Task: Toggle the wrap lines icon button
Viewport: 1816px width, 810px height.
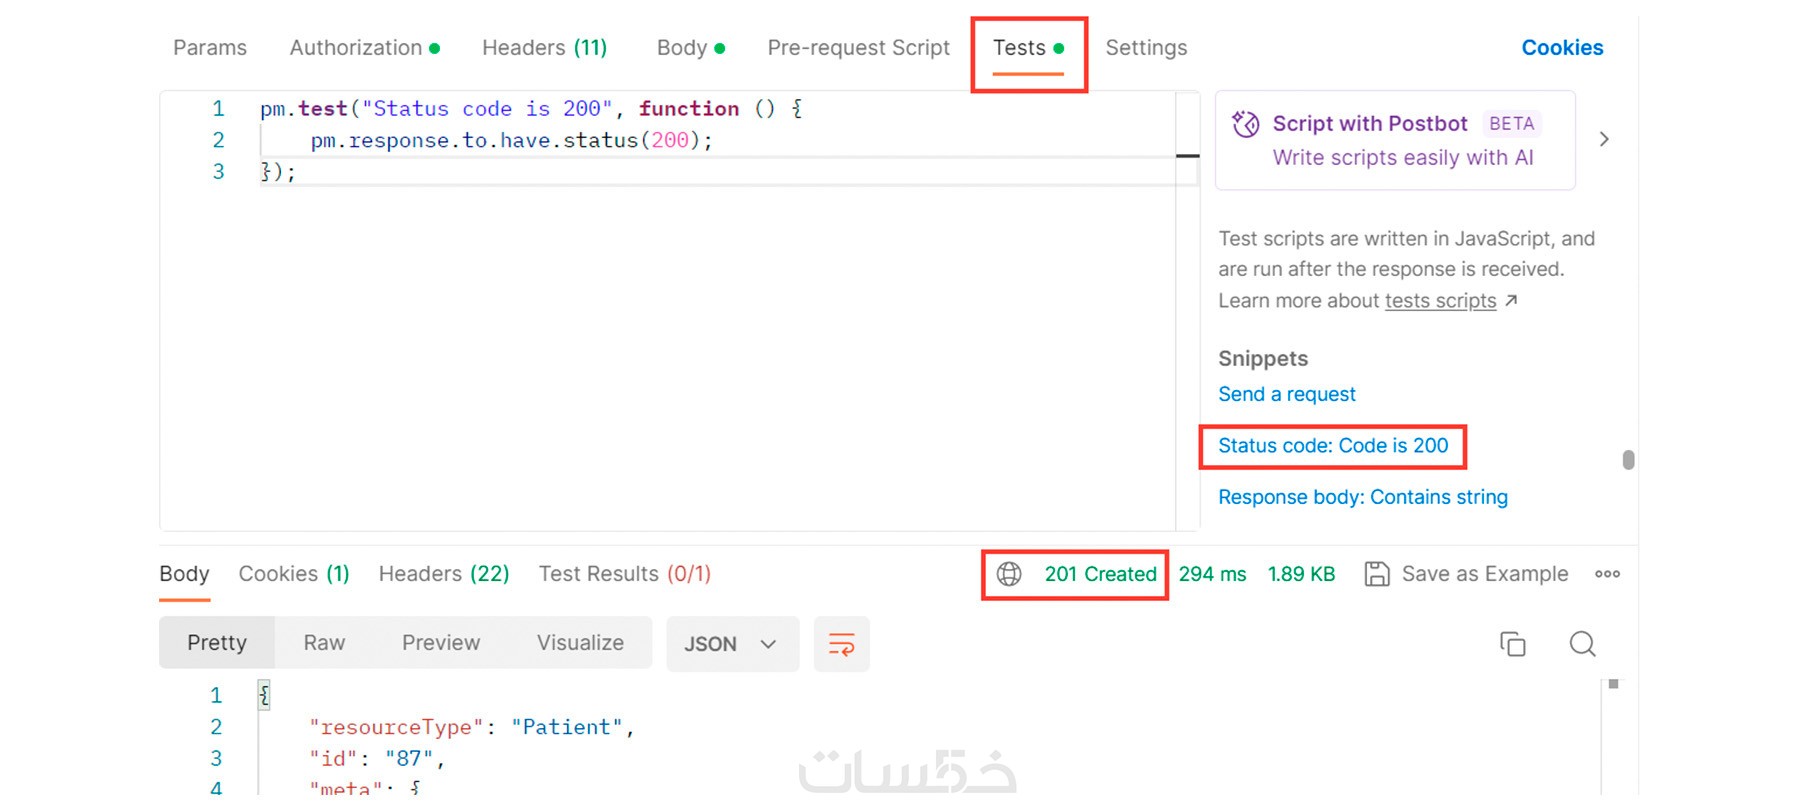Action: pyautogui.click(x=841, y=644)
